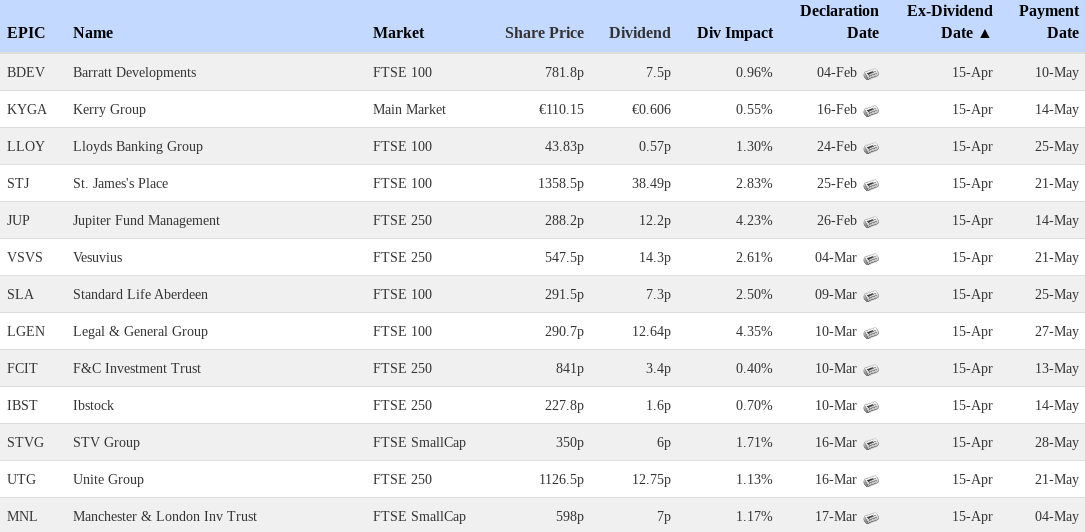Image resolution: width=1085 pixels, height=532 pixels.
Task: Select the MNL ticker cell
Action: click(x=22, y=517)
